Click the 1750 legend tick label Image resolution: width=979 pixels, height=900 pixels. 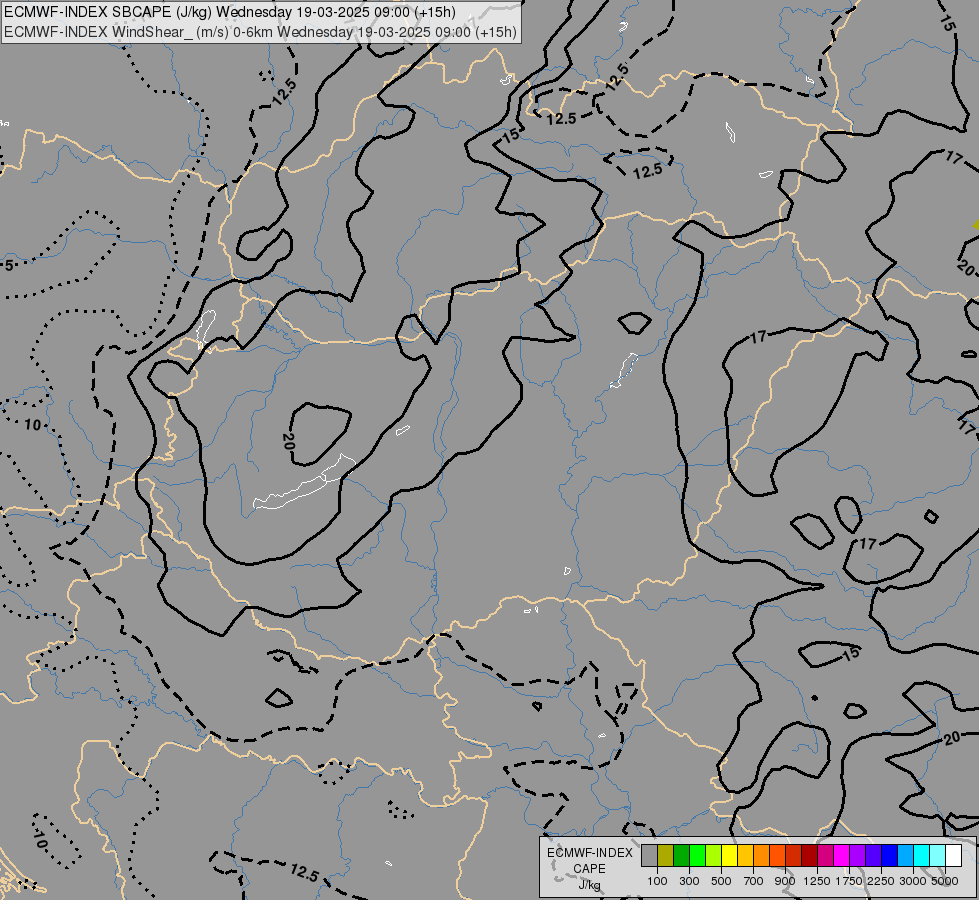point(849,881)
